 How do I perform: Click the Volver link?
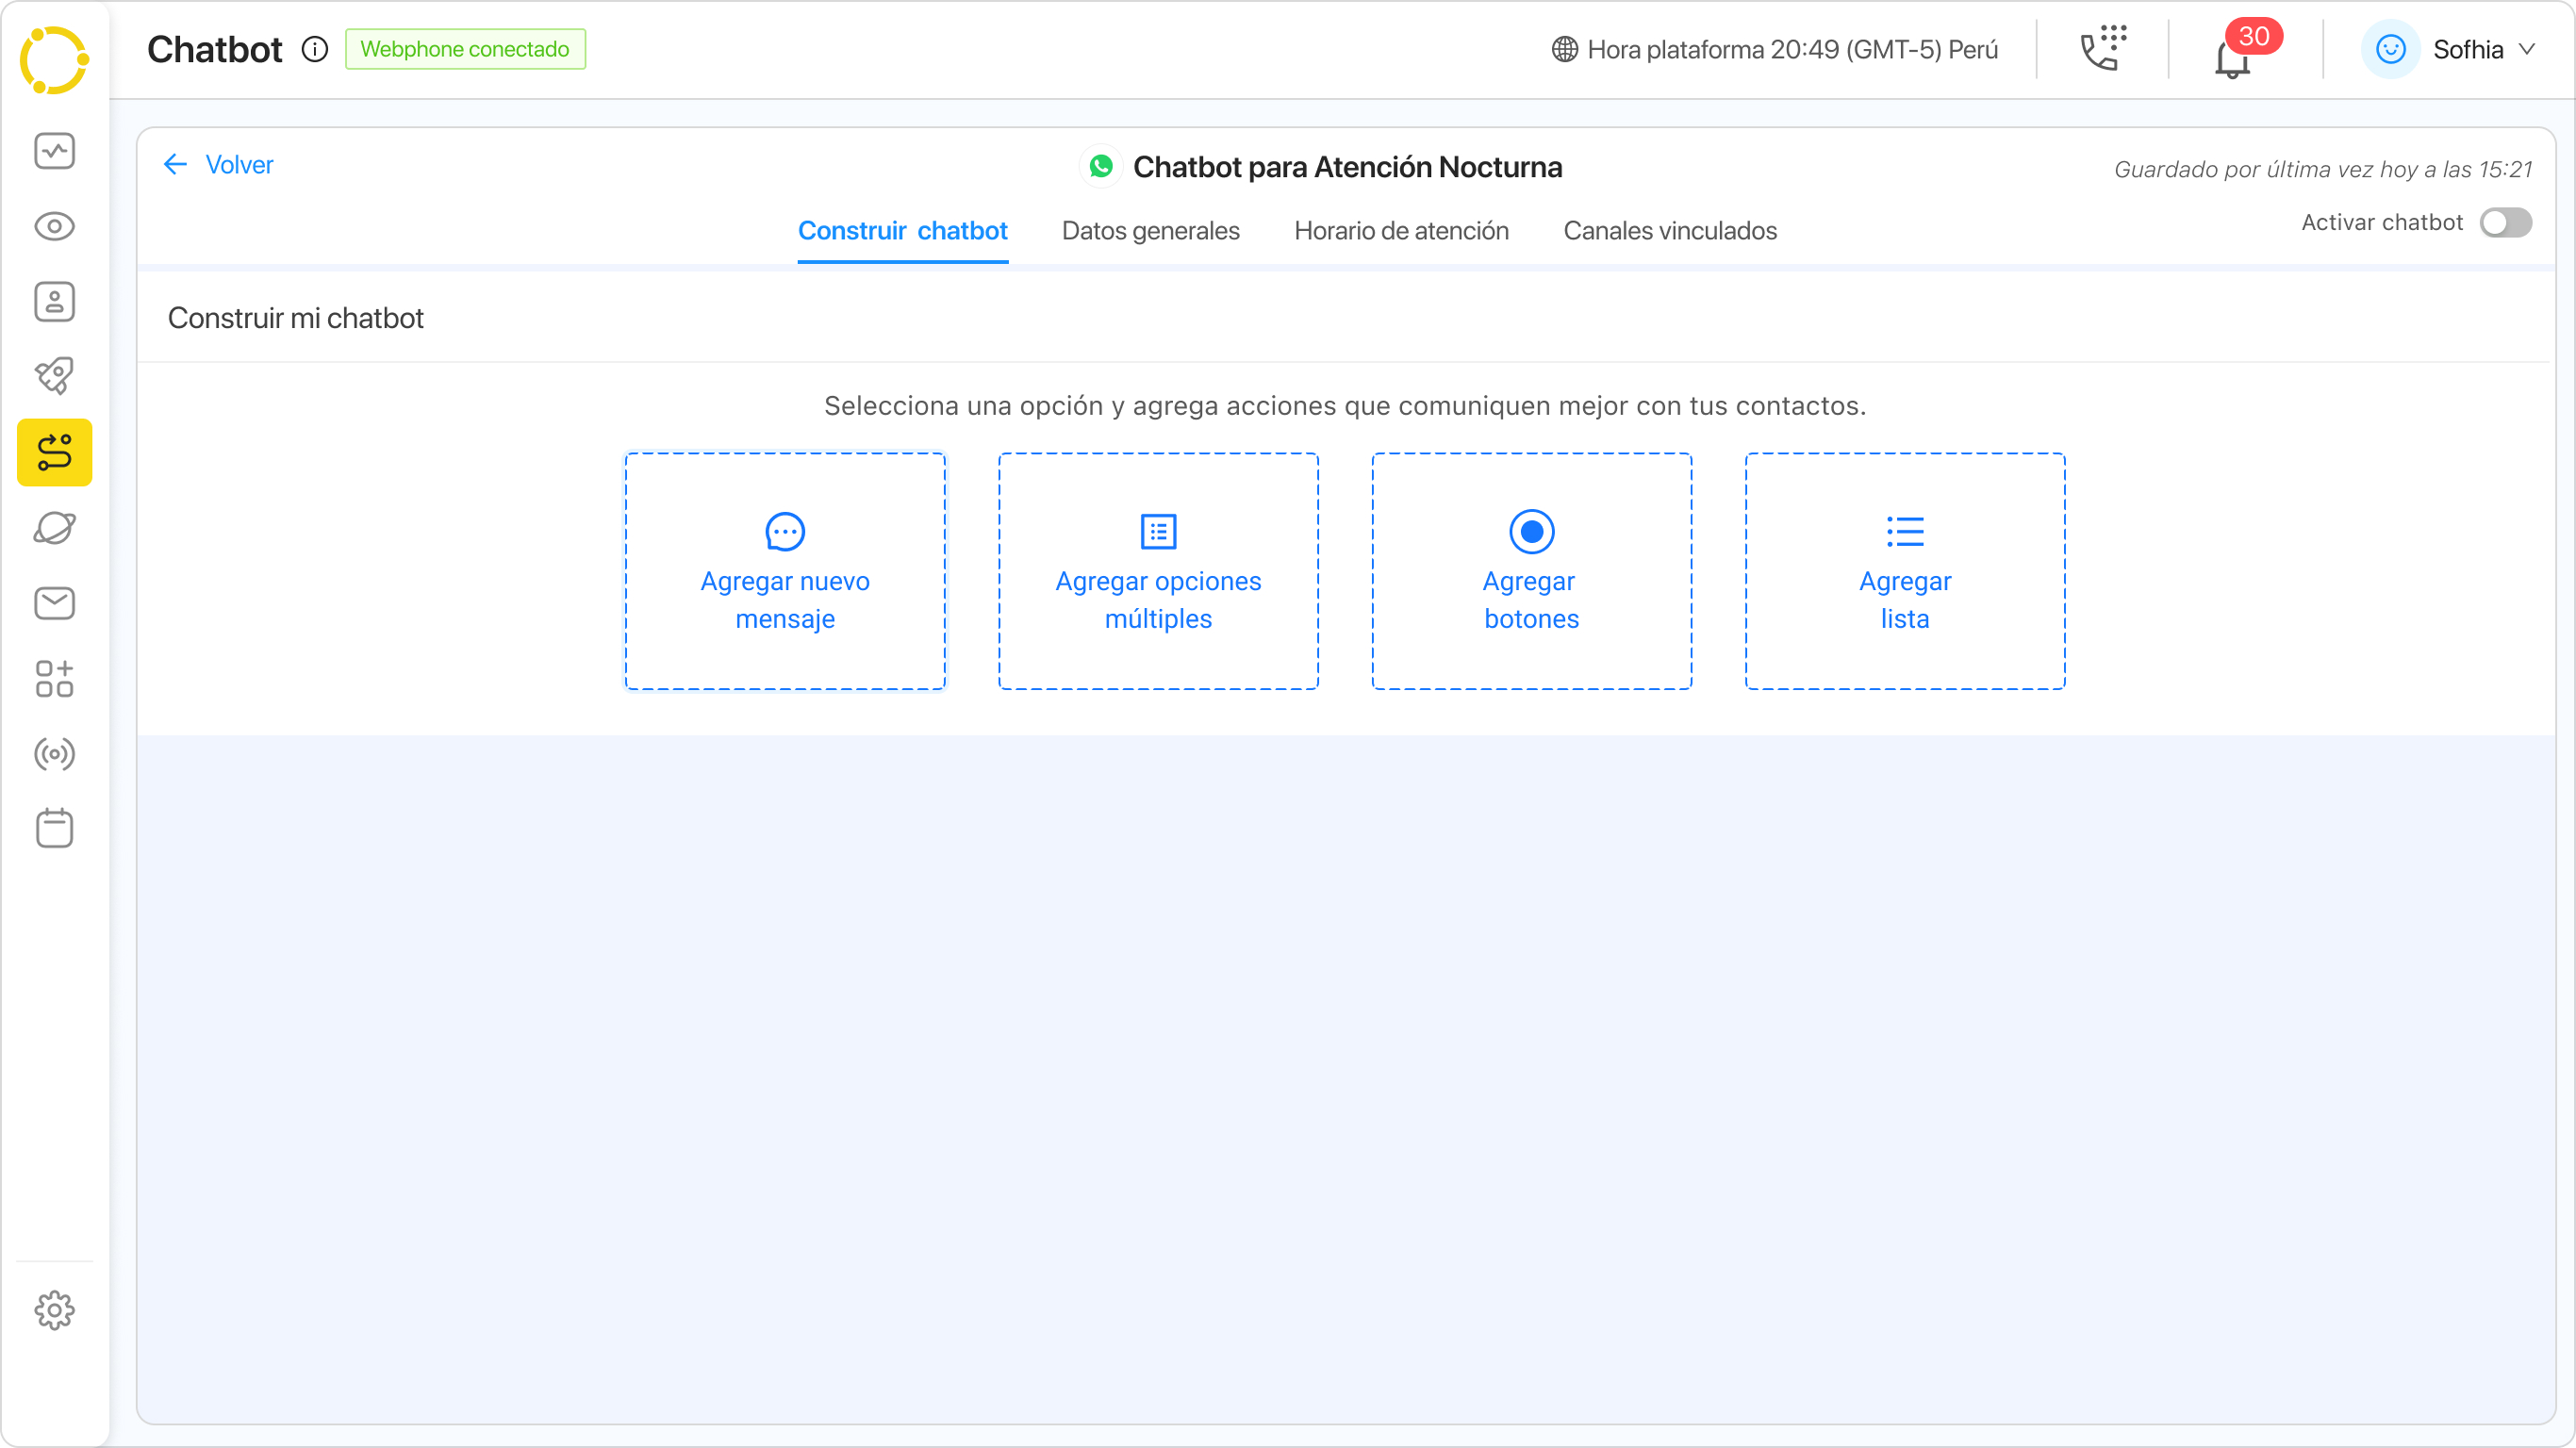[x=239, y=164]
